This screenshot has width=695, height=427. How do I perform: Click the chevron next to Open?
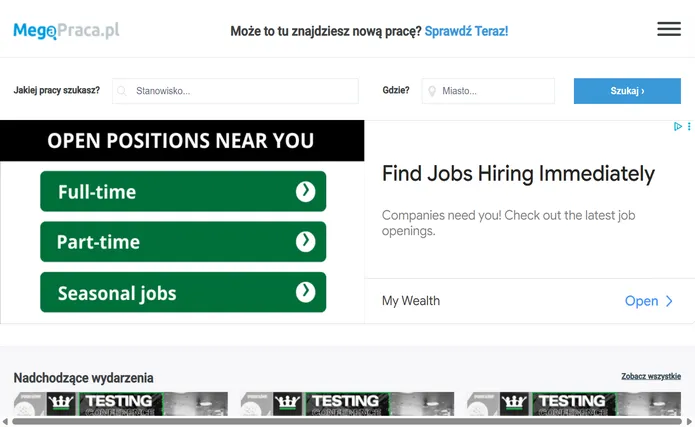point(670,301)
